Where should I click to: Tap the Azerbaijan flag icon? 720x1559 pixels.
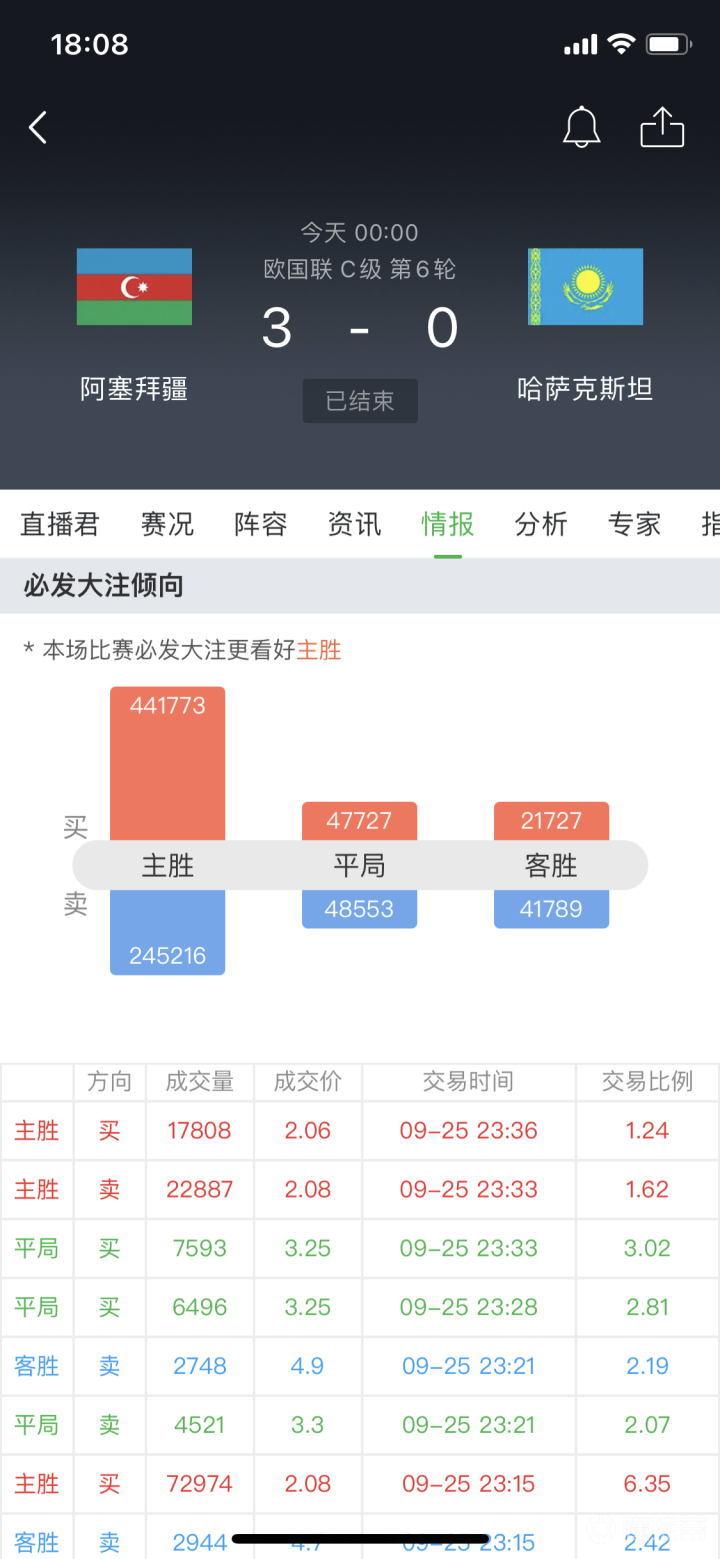click(x=134, y=287)
